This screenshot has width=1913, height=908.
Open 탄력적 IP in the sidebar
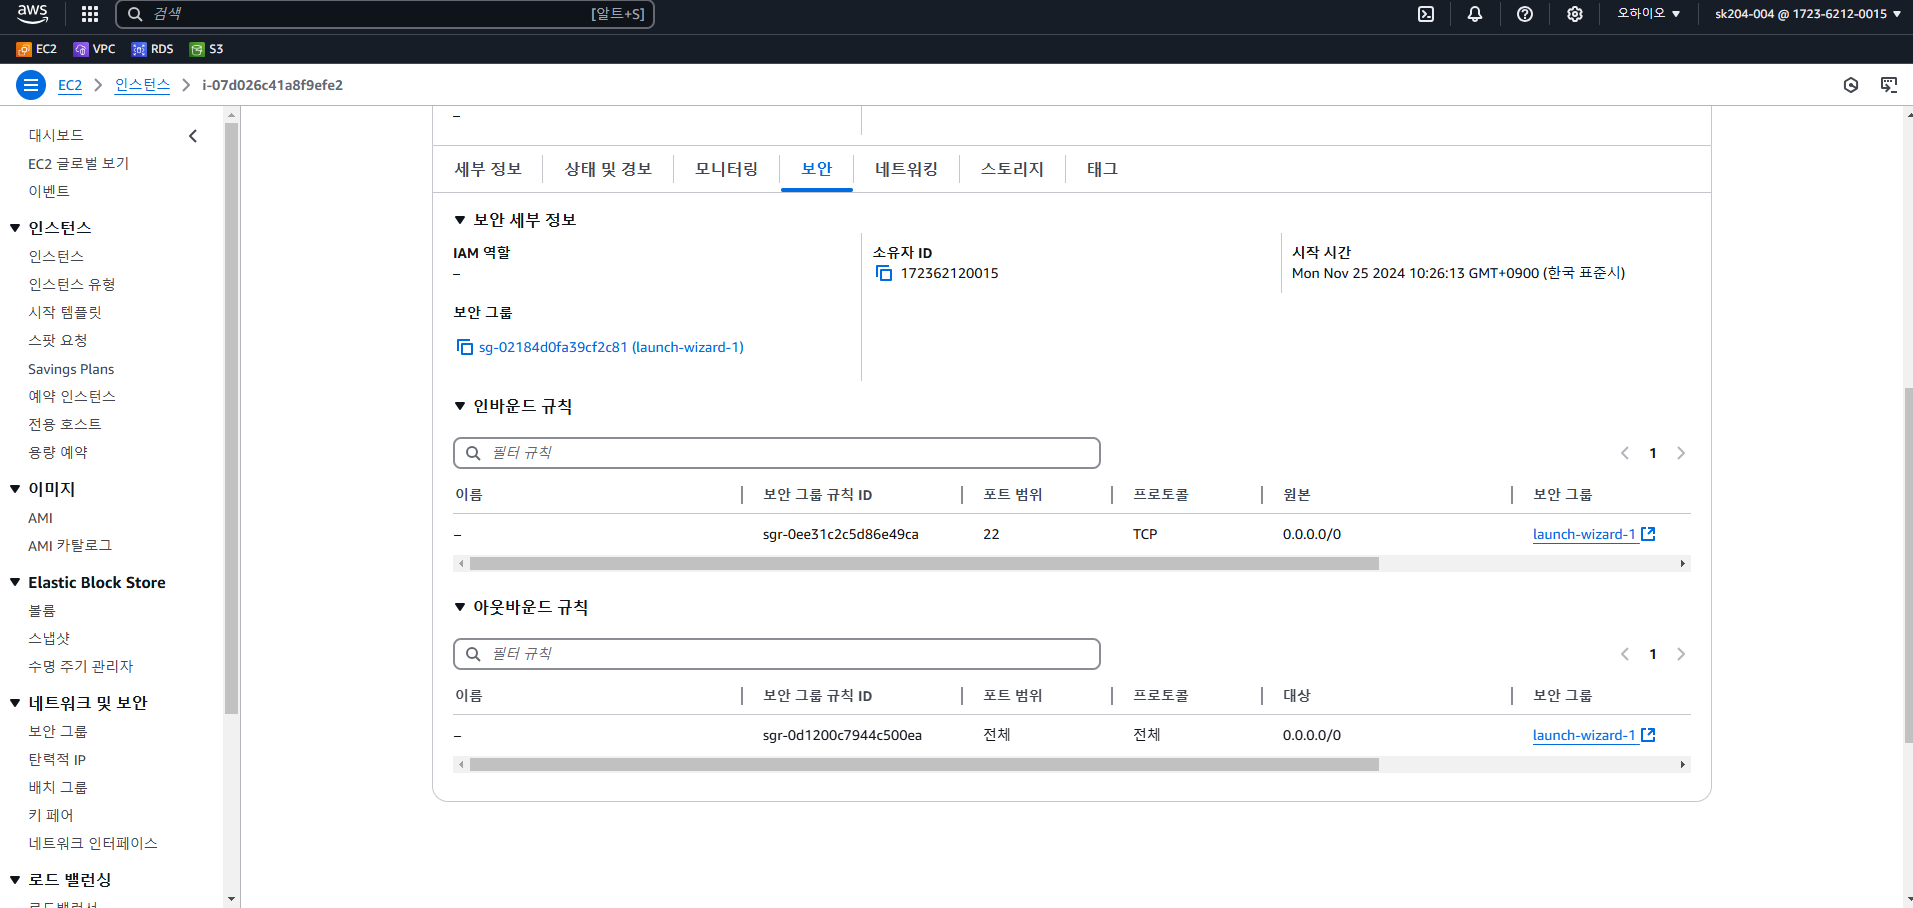[x=57, y=759]
